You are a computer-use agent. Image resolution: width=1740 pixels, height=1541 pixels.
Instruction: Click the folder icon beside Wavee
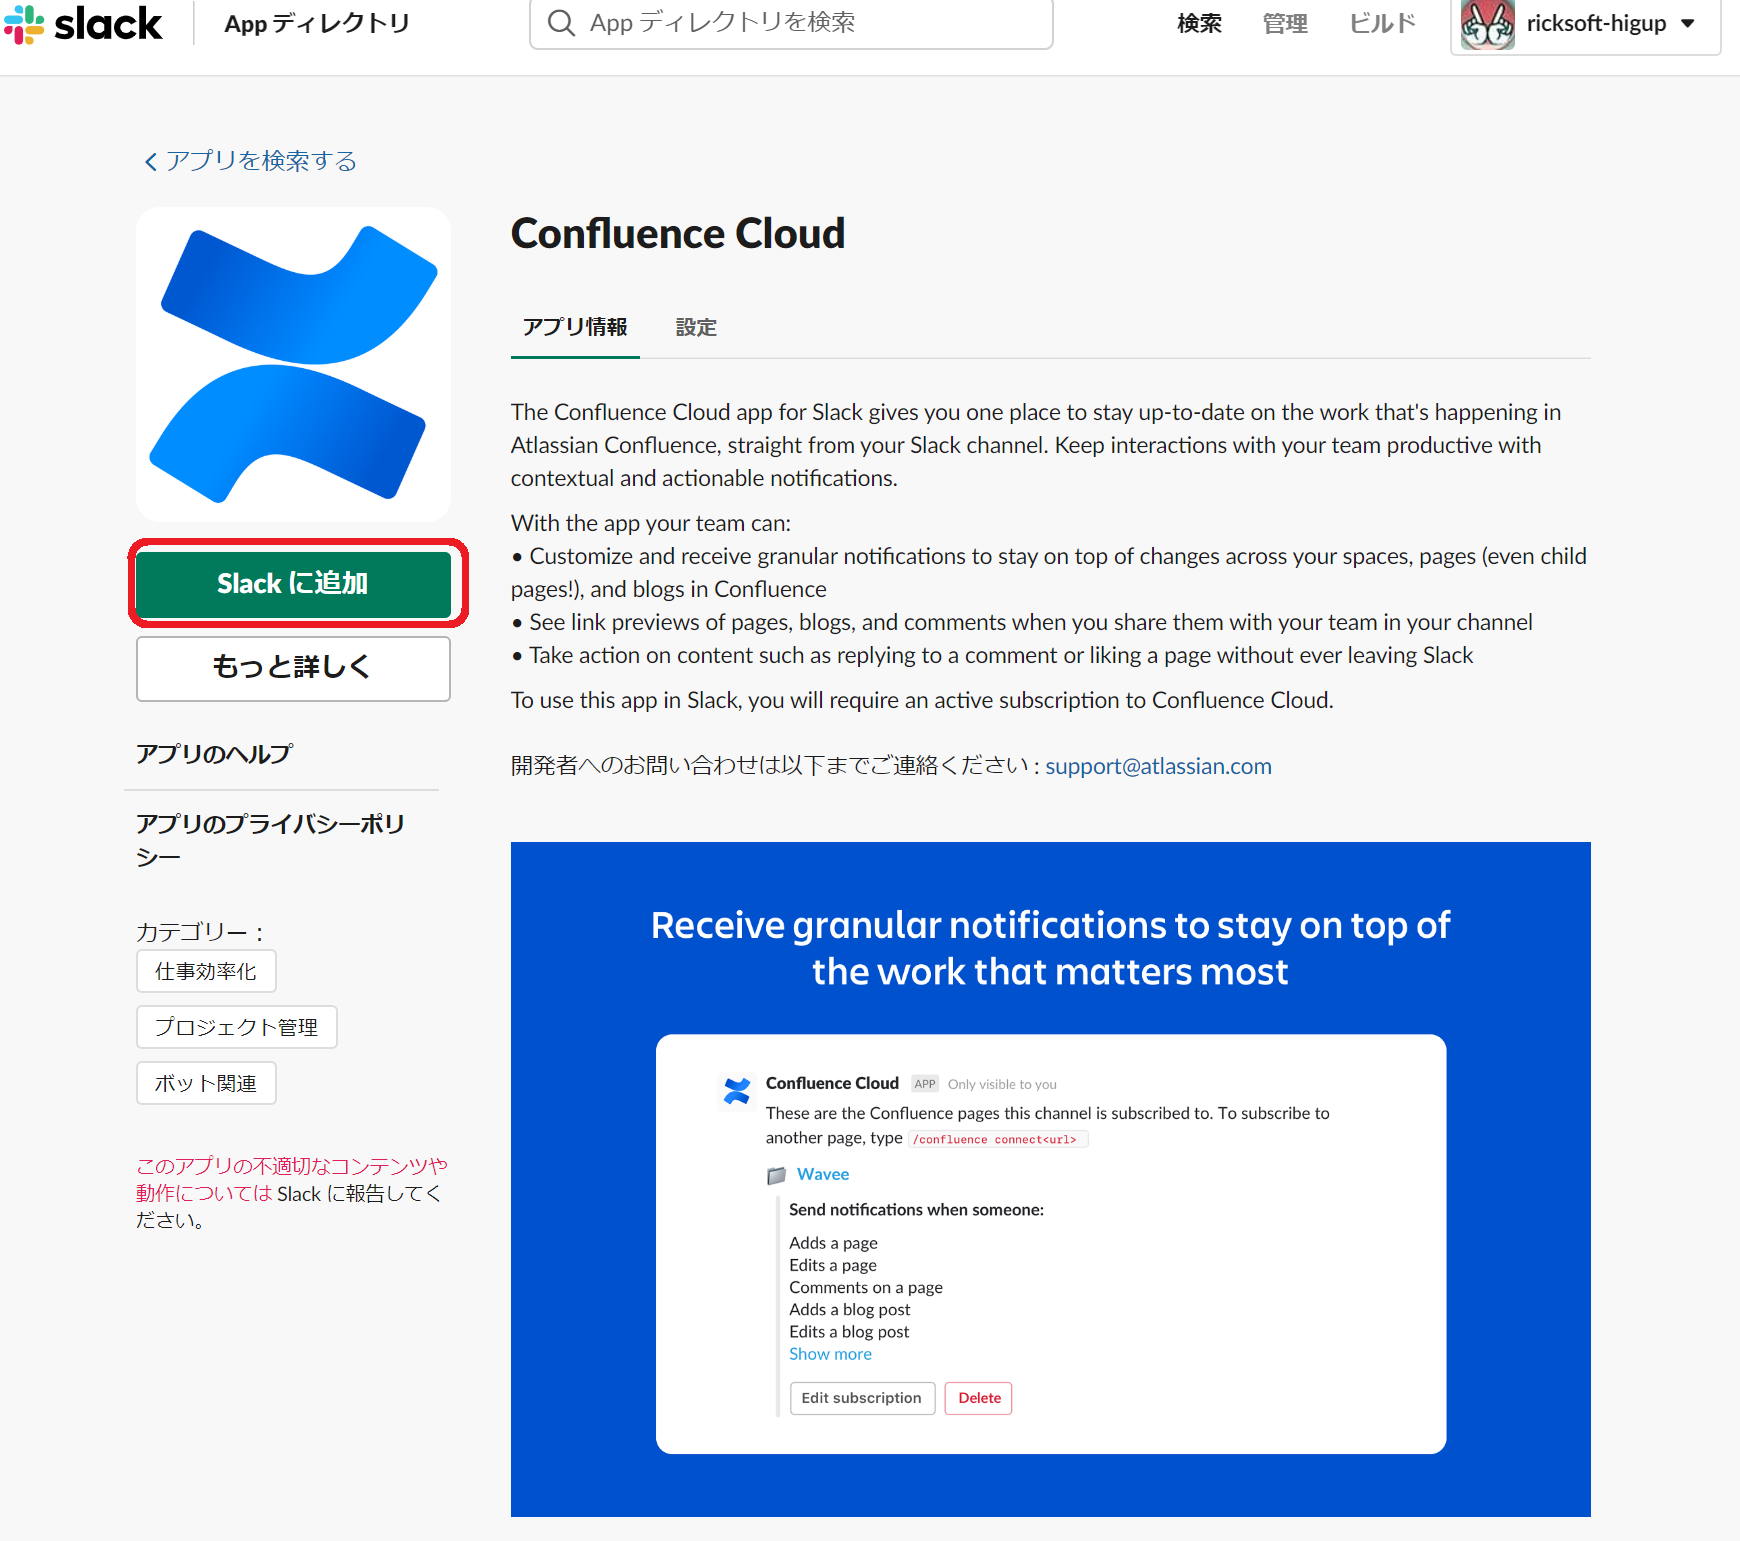point(776,1175)
